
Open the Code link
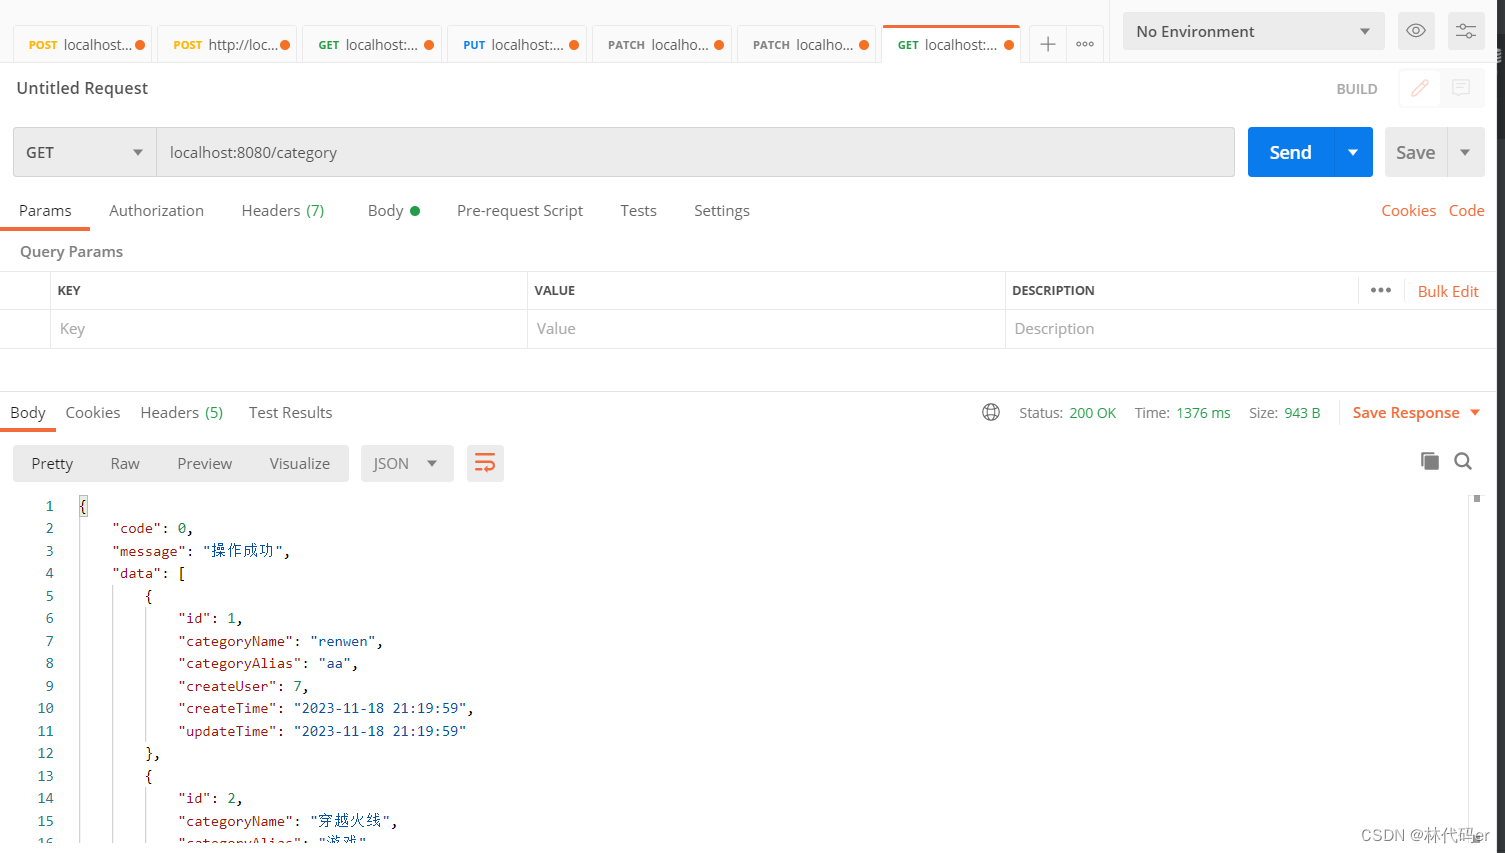pos(1466,210)
